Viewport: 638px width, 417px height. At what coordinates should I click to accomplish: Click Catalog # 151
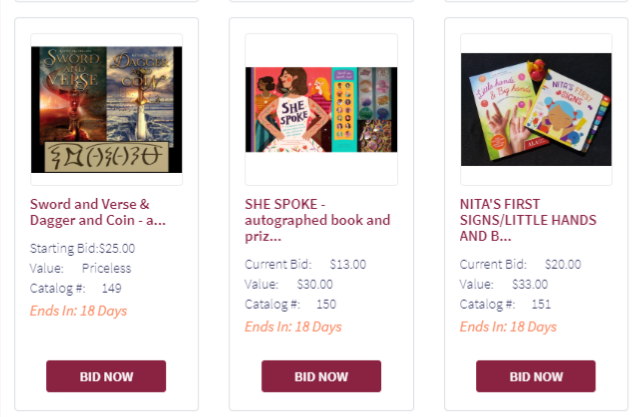[x=541, y=304]
